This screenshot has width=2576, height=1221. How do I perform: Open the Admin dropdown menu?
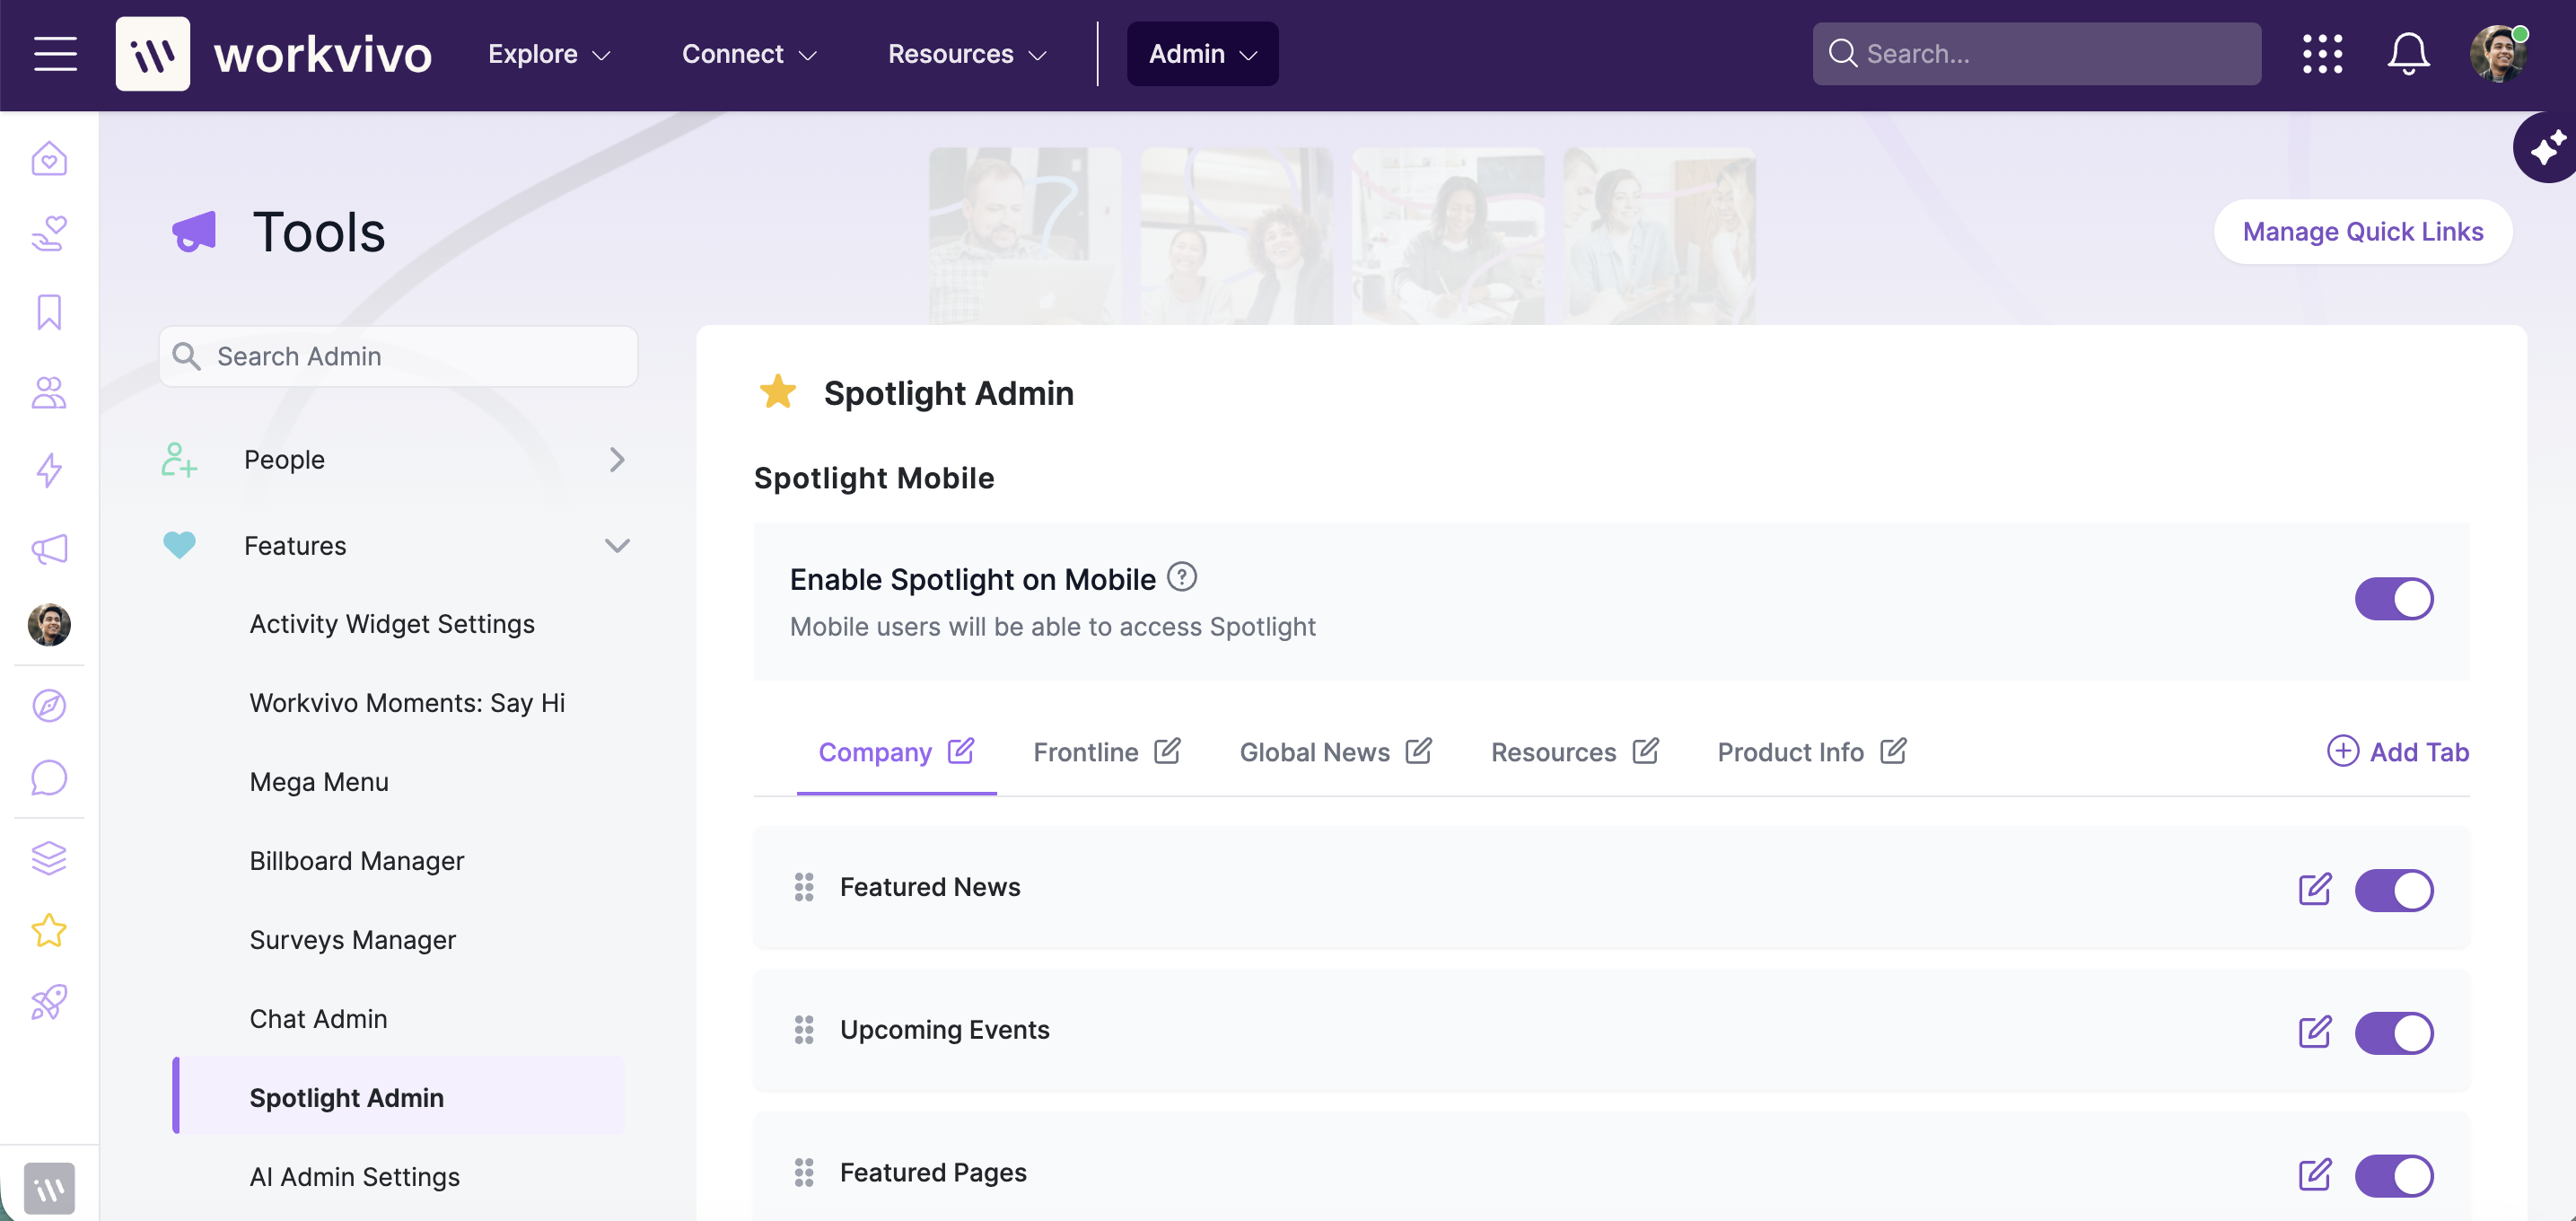coord(1202,54)
